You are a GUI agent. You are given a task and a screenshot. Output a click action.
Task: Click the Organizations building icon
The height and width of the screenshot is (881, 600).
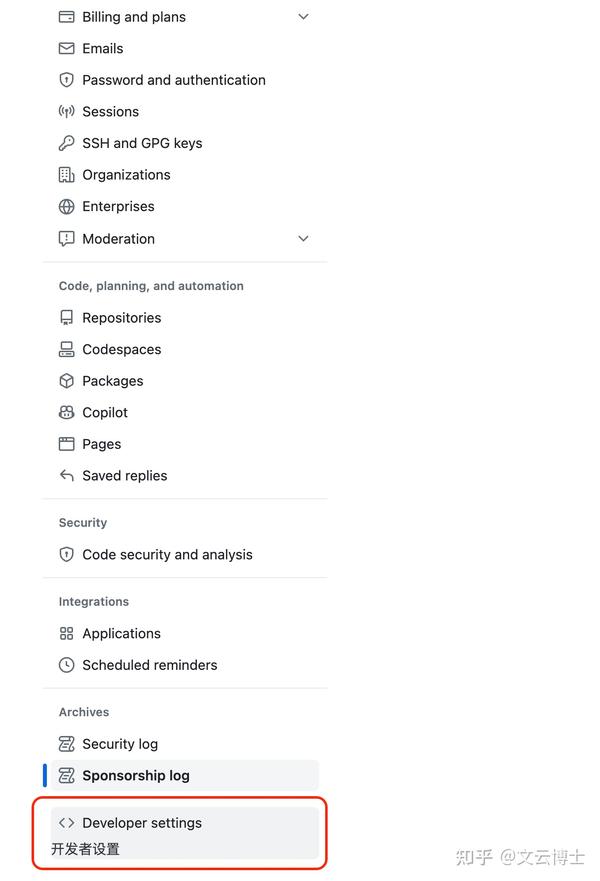pos(65,174)
